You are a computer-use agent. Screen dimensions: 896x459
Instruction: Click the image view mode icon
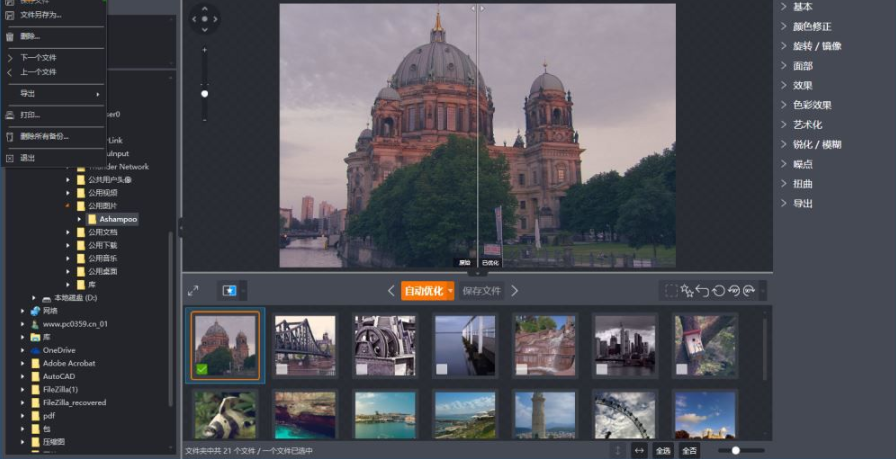pyautogui.click(x=229, y=291)
